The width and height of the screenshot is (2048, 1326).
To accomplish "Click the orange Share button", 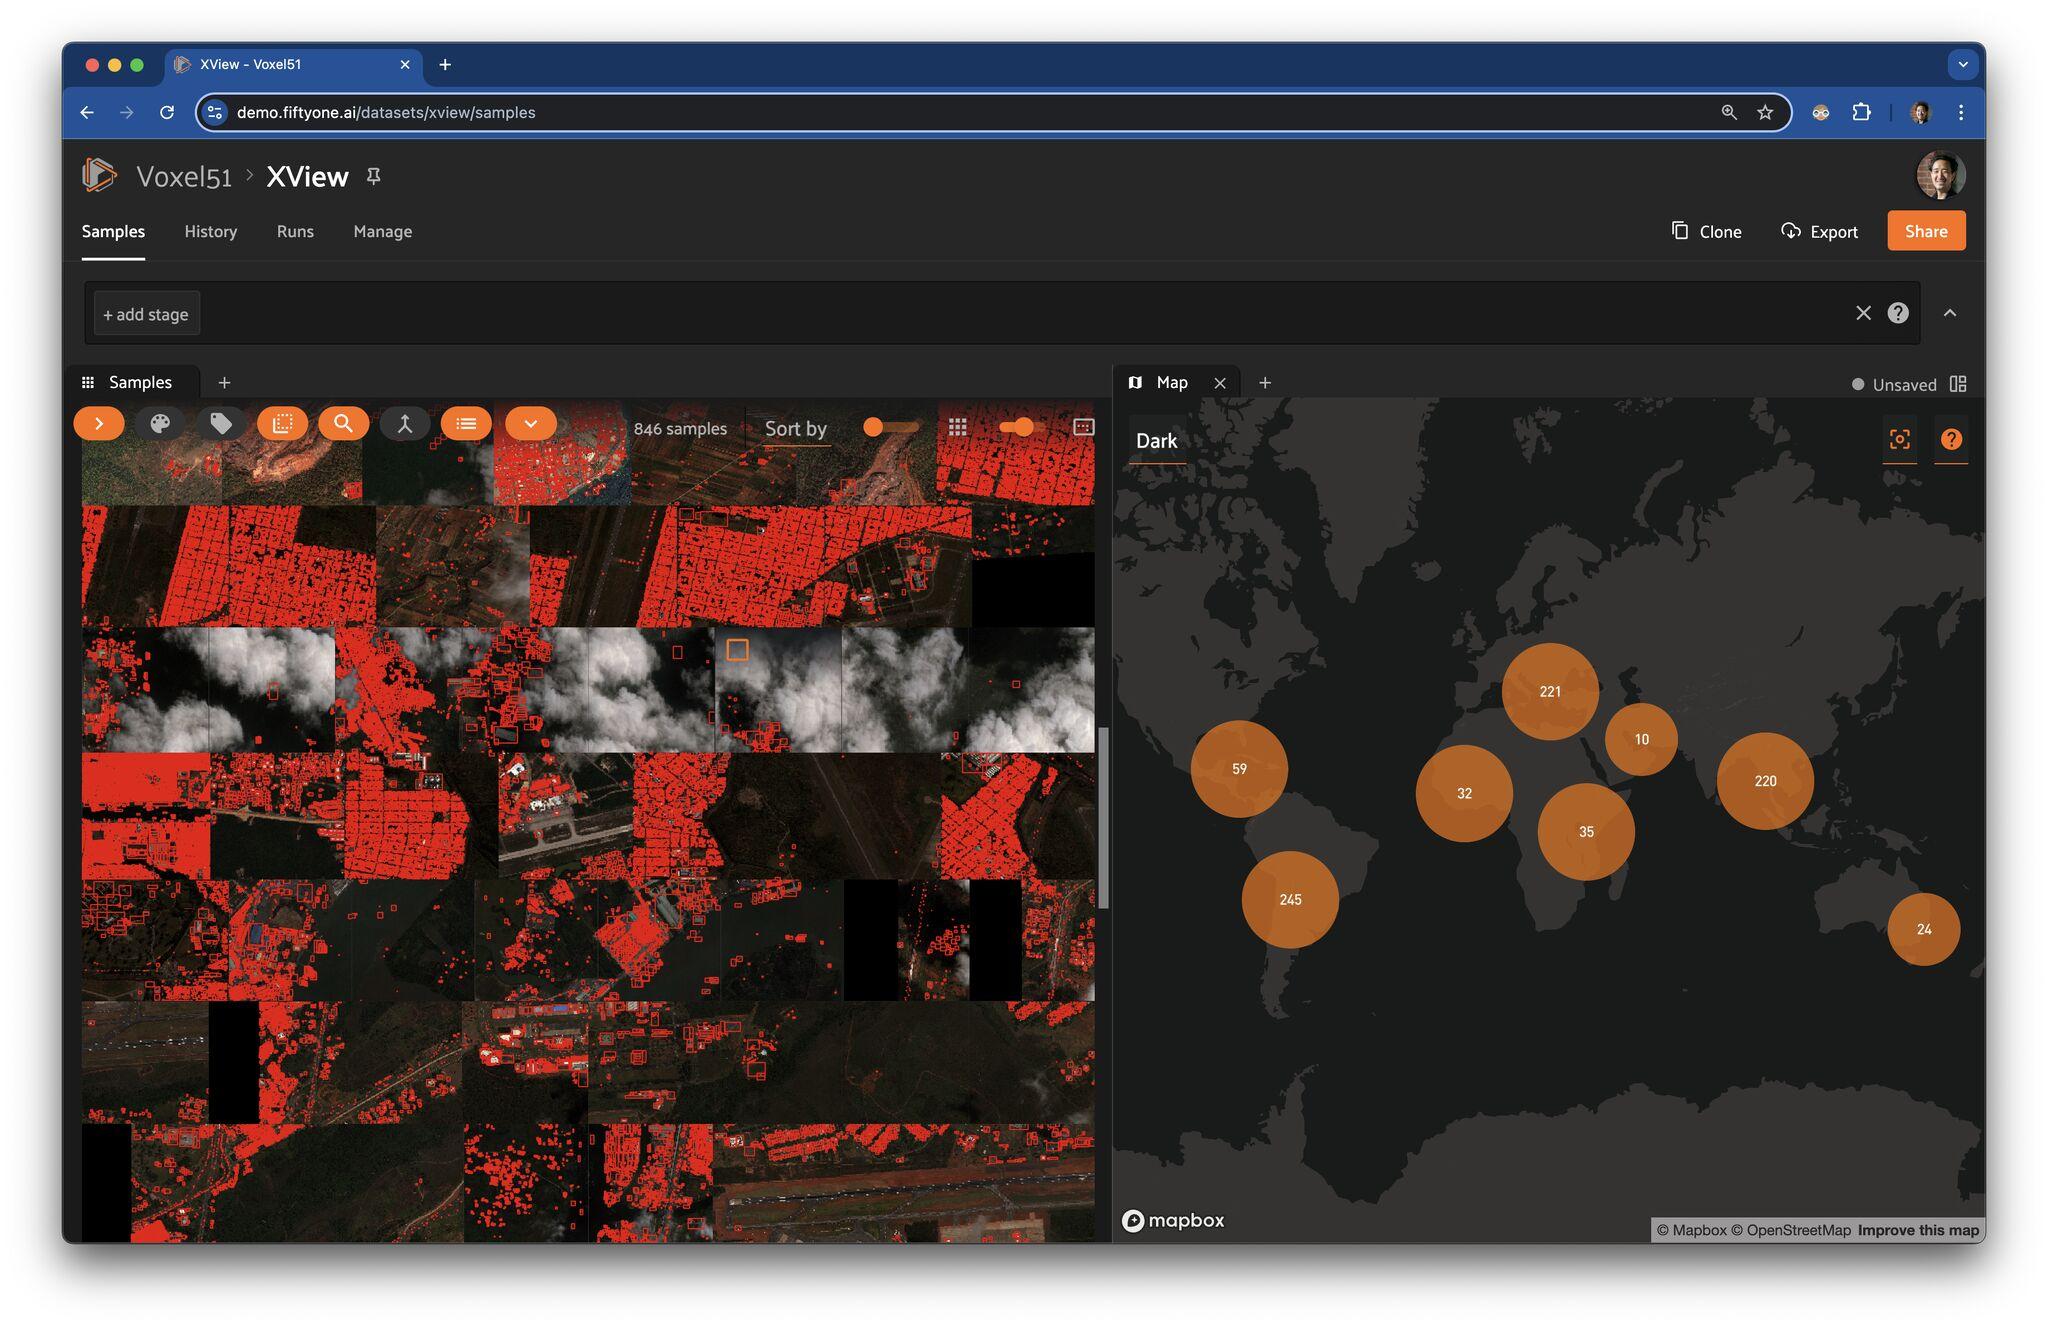I will [x=1926, y=231].
